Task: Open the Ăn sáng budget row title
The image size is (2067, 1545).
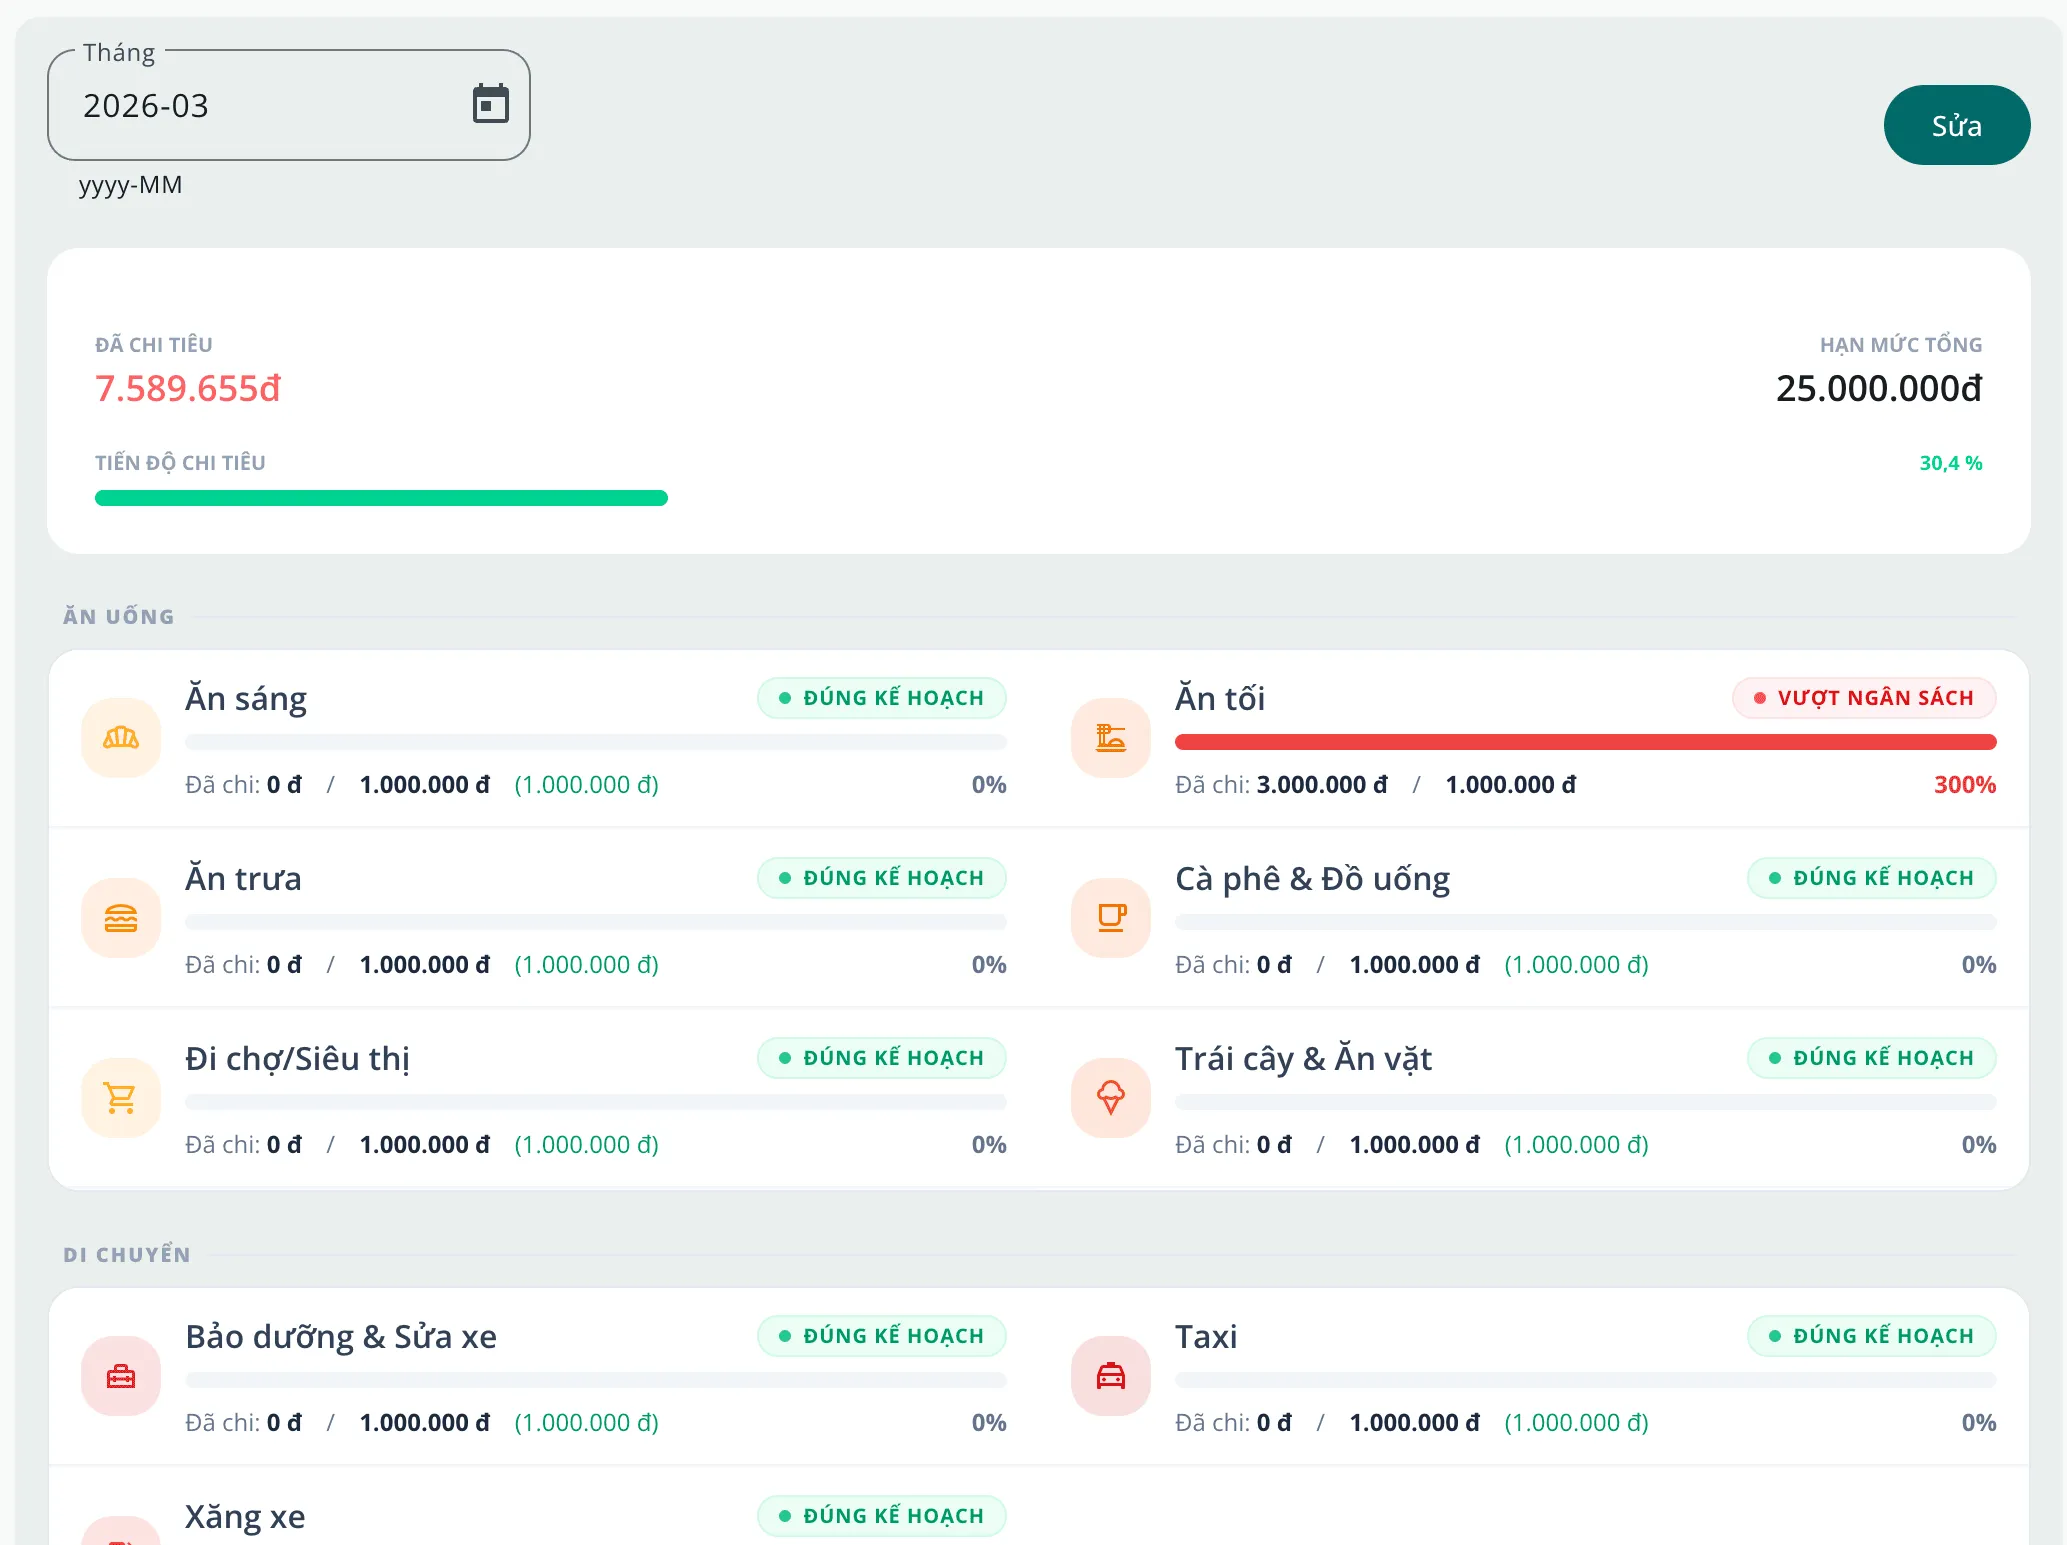Action: (x=246, y=698)
